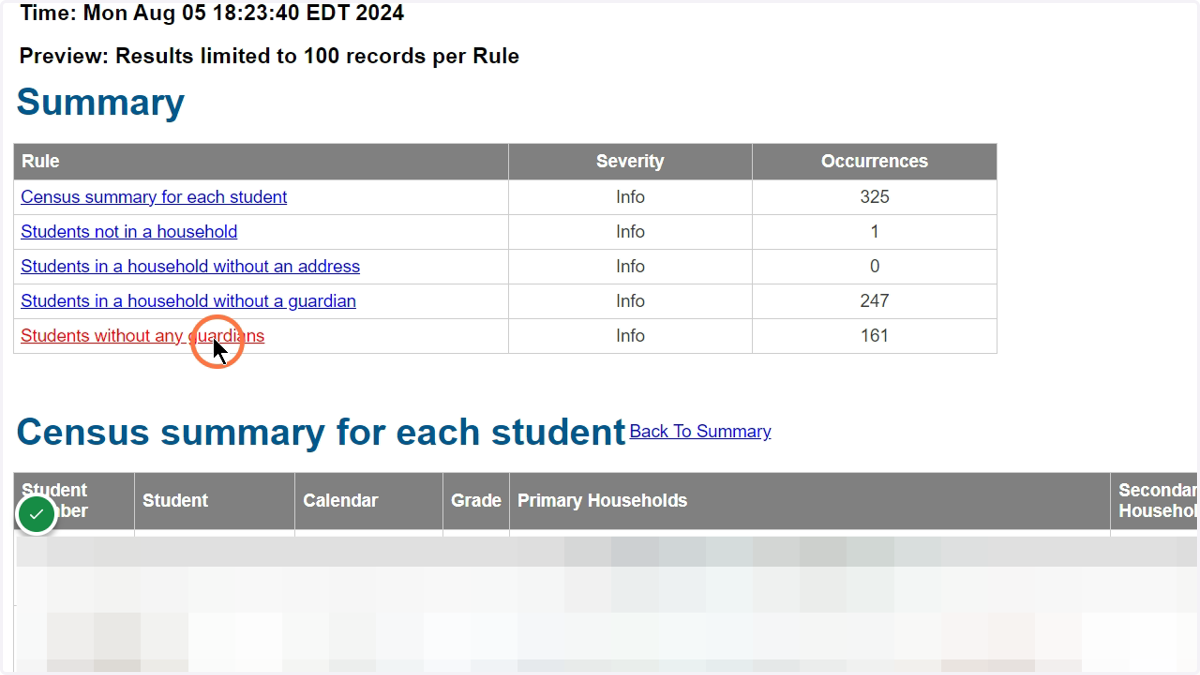Select the 247 occurrences cell
This screenshot has height=675, width=1200.
(x=875, y=301)
